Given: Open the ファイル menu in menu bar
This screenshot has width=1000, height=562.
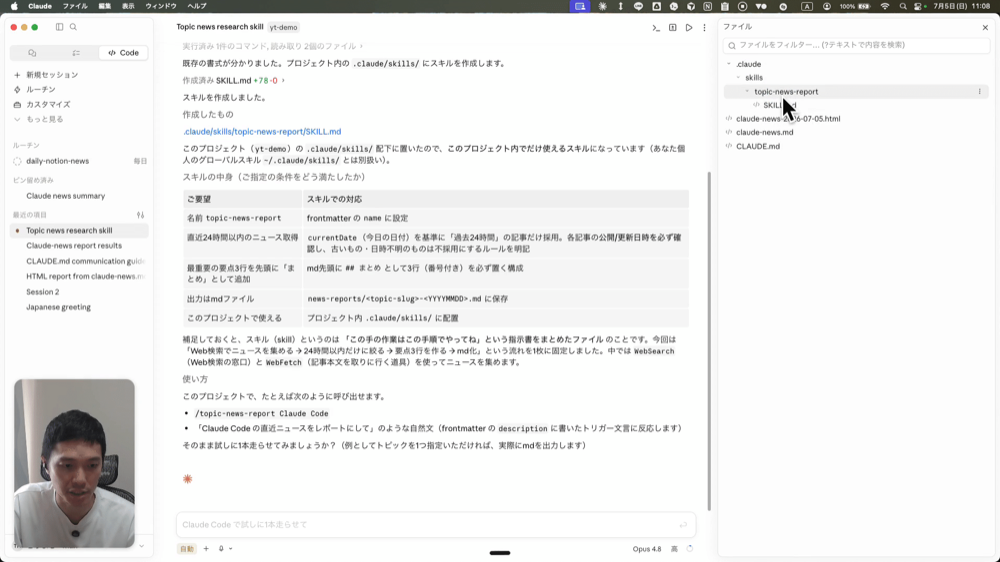Looking at the screenshot, I should 75,6.
